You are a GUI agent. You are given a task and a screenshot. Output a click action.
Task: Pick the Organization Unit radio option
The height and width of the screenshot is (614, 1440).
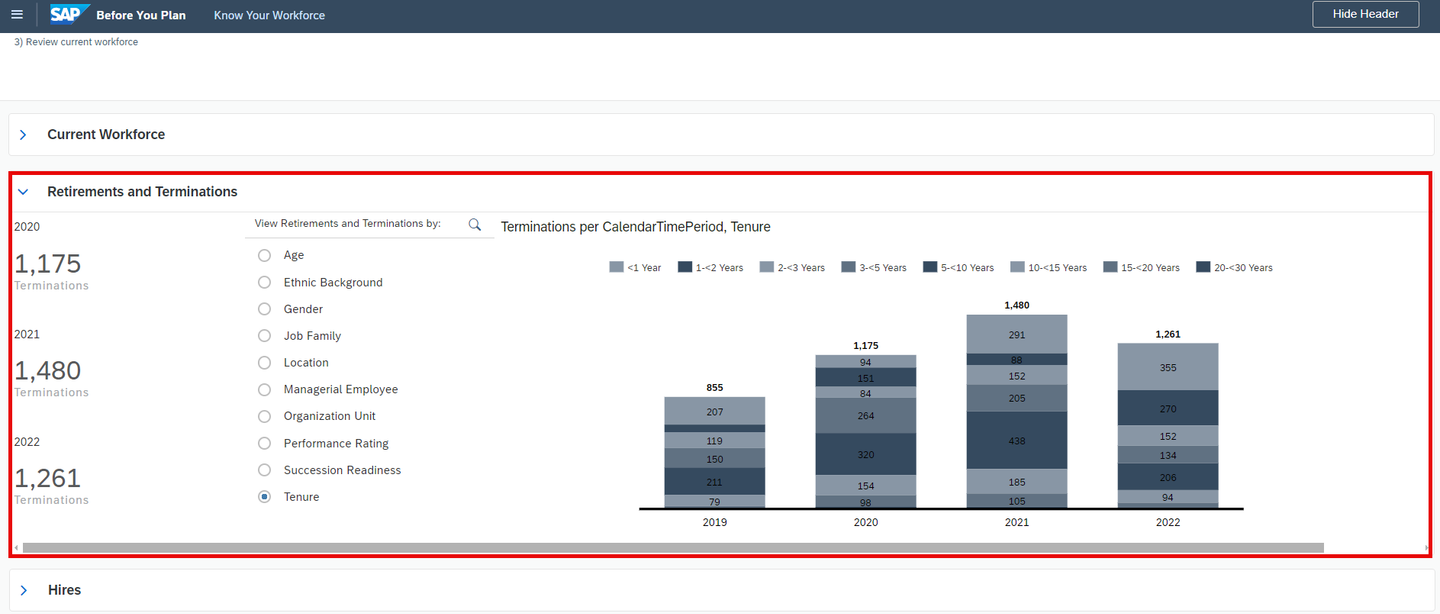(265, 416)
